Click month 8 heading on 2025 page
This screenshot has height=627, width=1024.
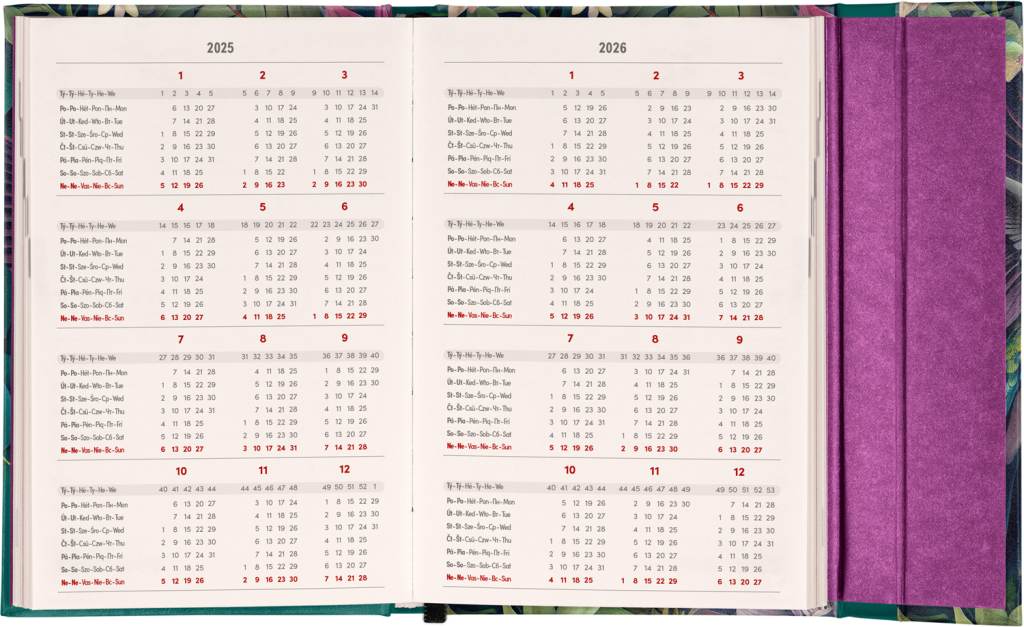[x=262, y=339]
